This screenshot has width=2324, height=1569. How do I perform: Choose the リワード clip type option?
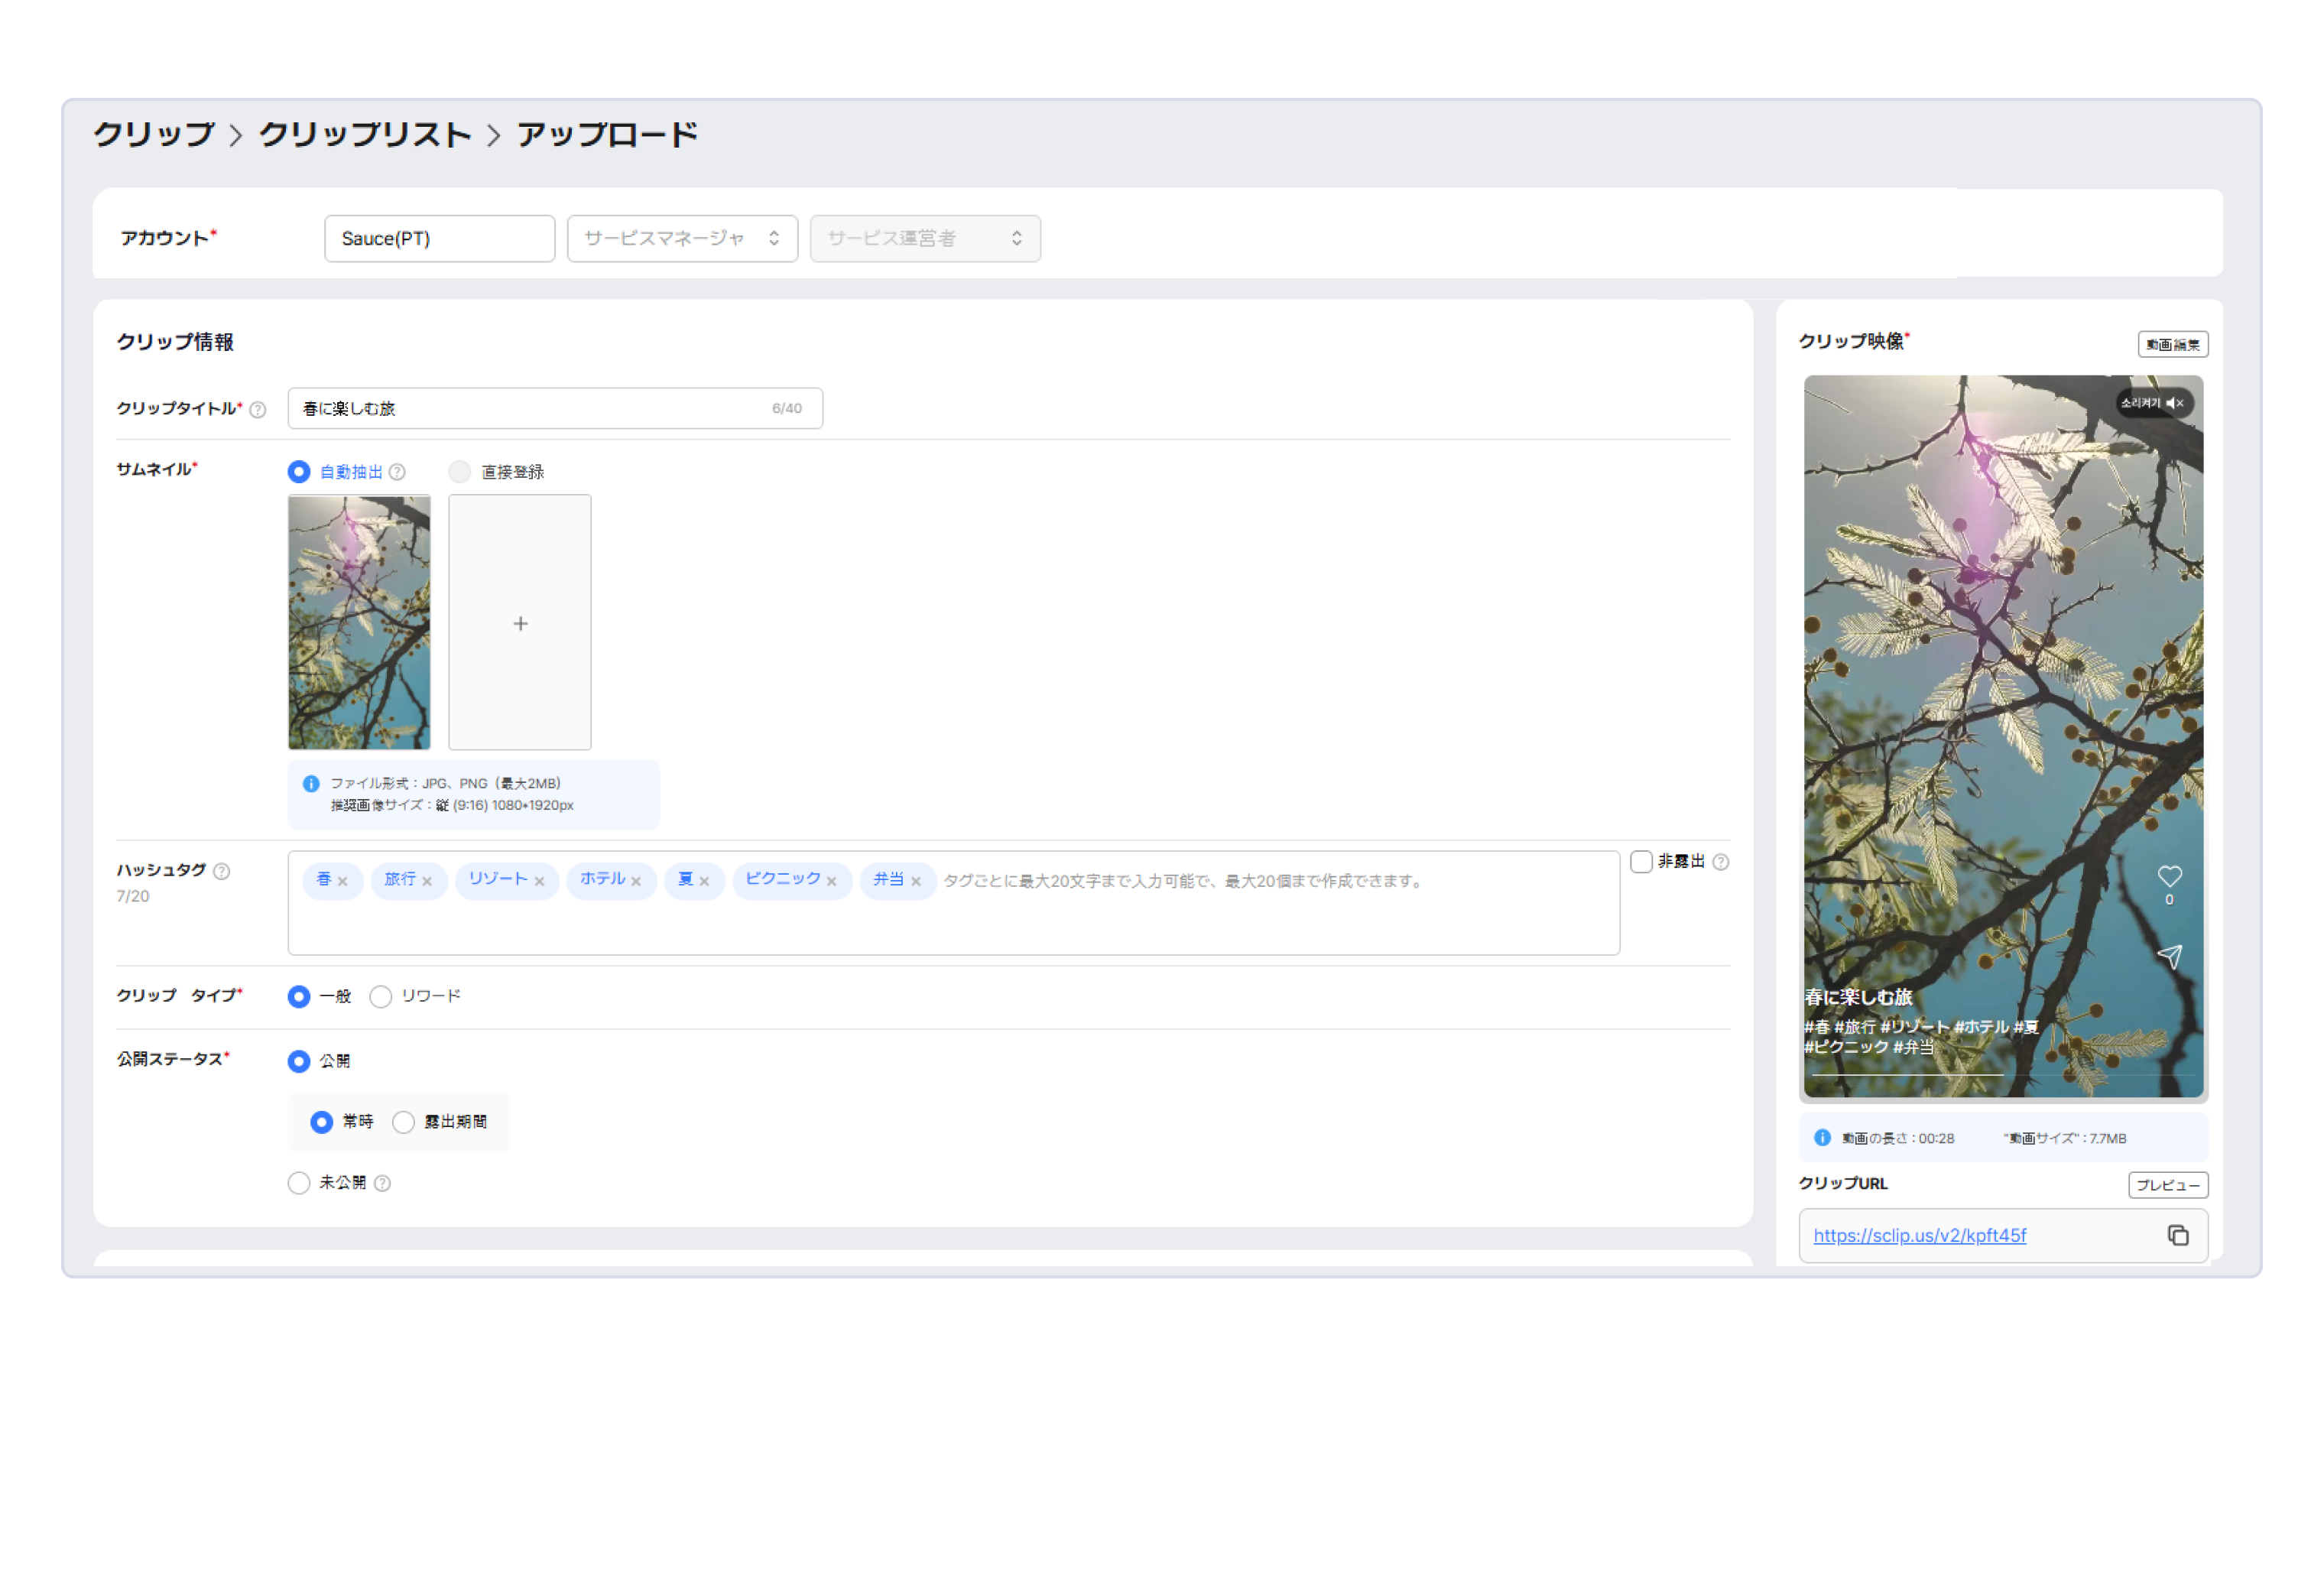pyautogui.click(x=380, y=996)
